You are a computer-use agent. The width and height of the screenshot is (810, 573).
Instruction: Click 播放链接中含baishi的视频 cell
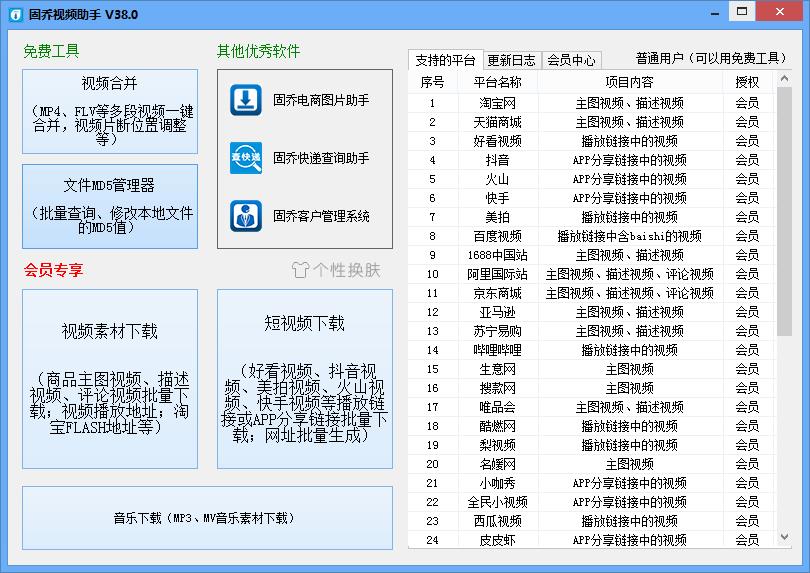click(x=630, y=236)
